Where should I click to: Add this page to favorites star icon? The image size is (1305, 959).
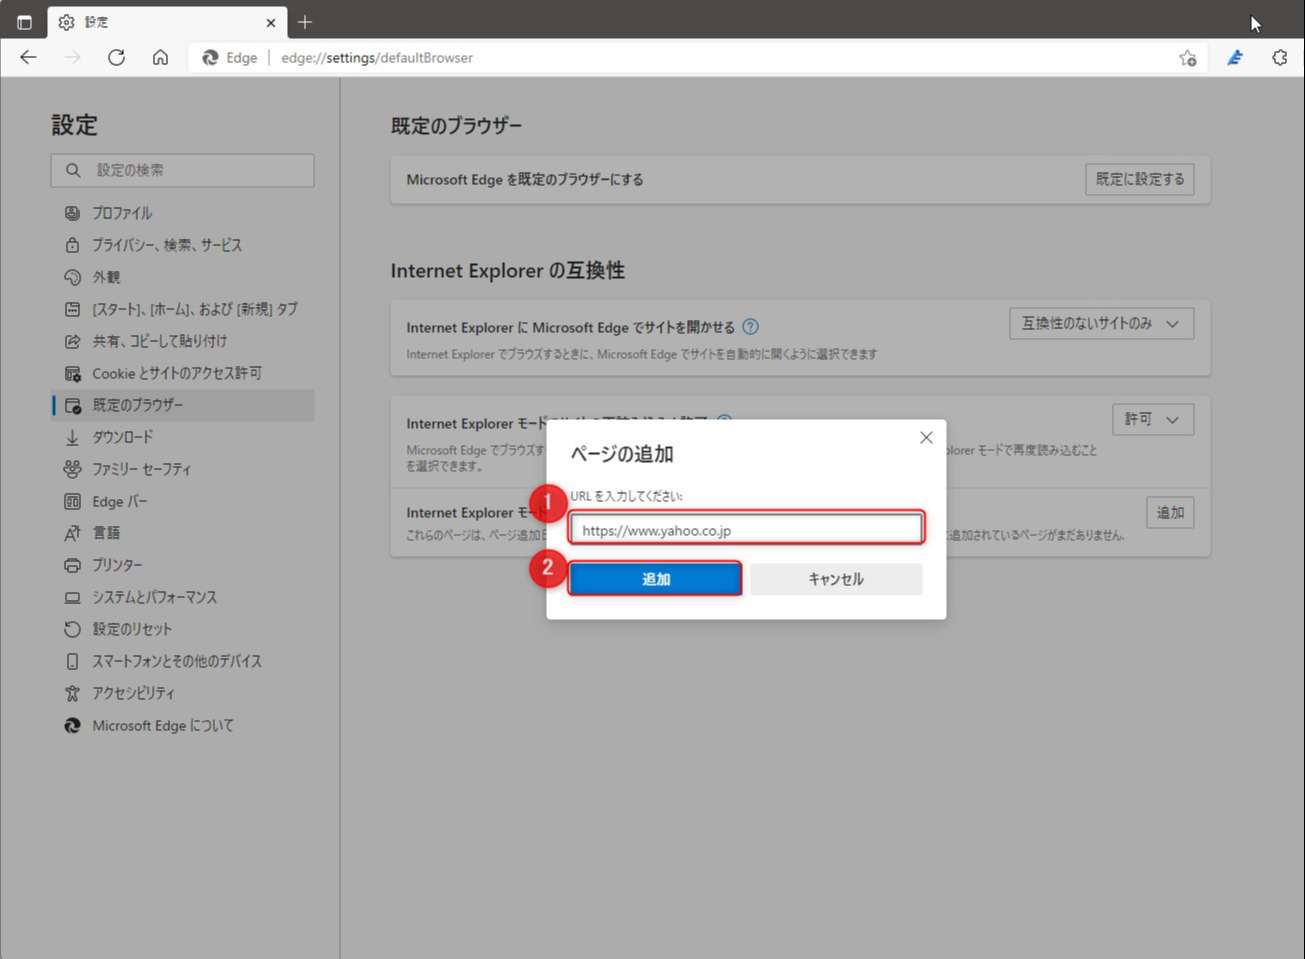coord(1187,58)
